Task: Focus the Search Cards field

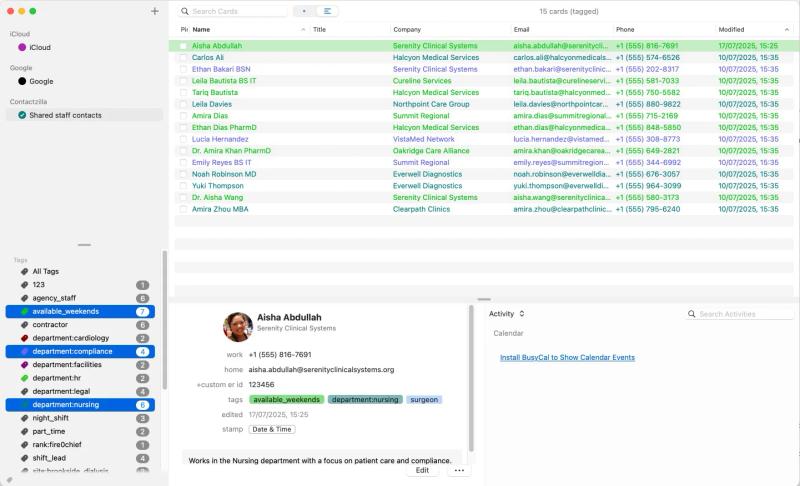Action: [233, 11]
